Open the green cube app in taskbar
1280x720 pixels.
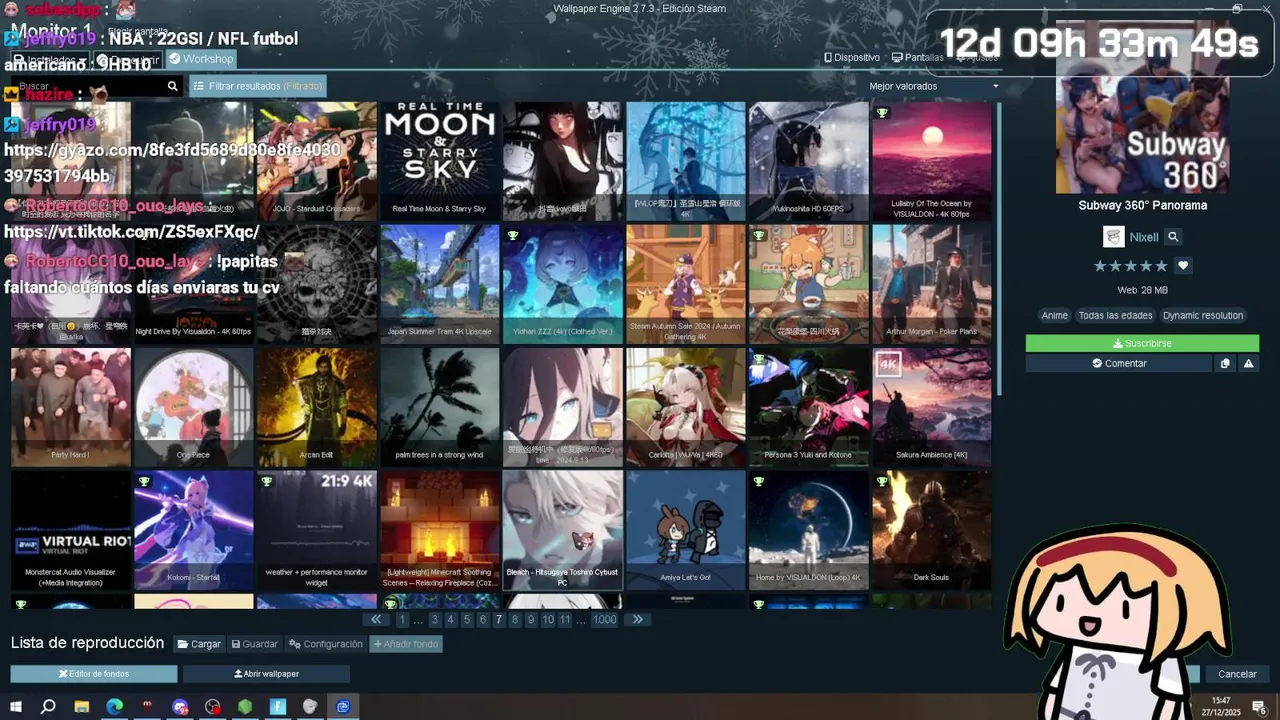click(x=245, y=707)
